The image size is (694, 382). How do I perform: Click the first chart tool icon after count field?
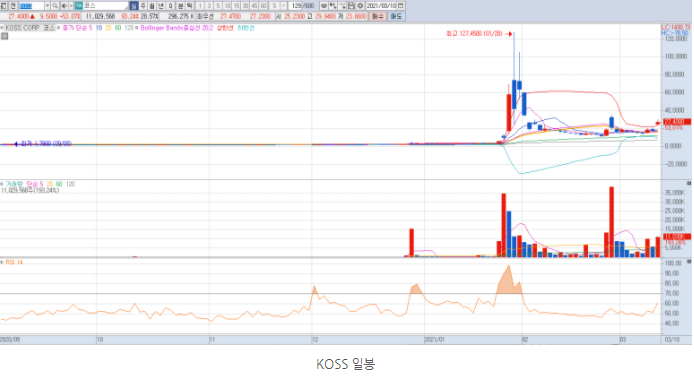tap(324, 6)
